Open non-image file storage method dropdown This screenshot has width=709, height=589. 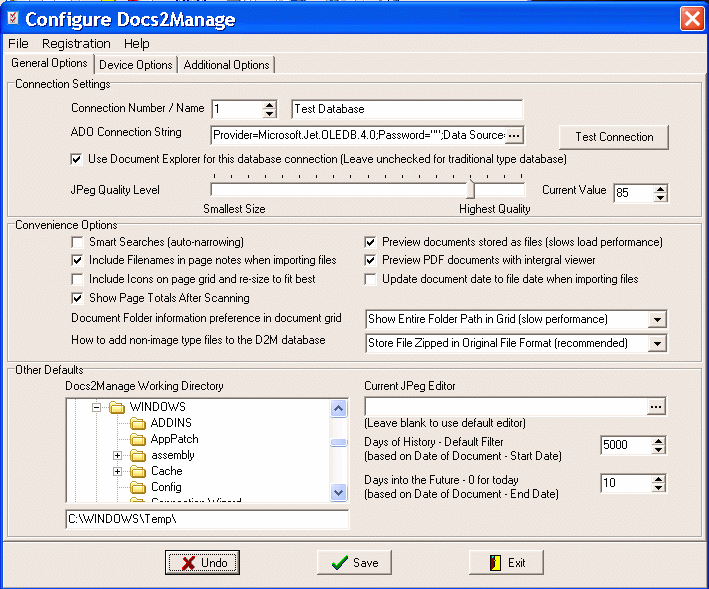(x=657, y=344)
